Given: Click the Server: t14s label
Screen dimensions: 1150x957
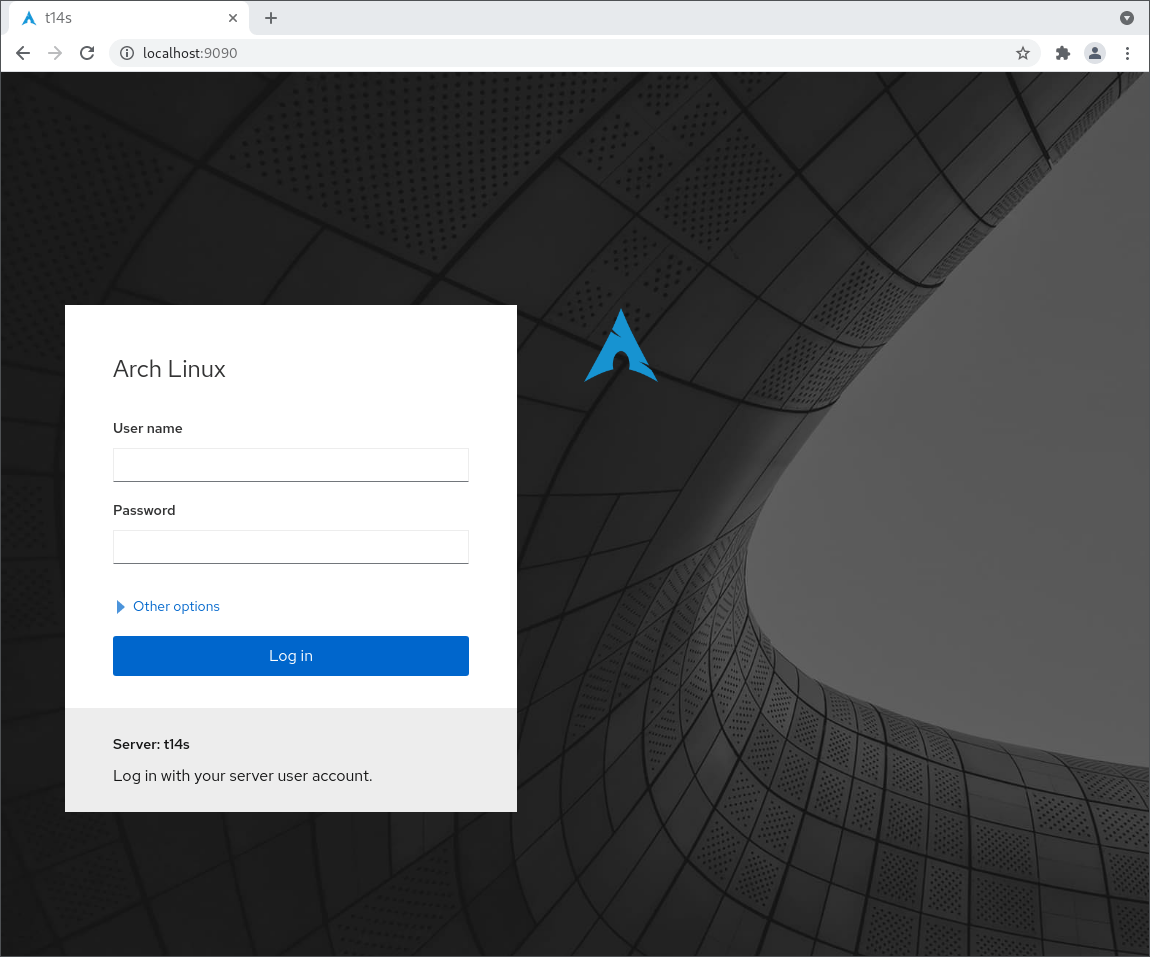Looking at the screenshot, I should coord(151,744).
